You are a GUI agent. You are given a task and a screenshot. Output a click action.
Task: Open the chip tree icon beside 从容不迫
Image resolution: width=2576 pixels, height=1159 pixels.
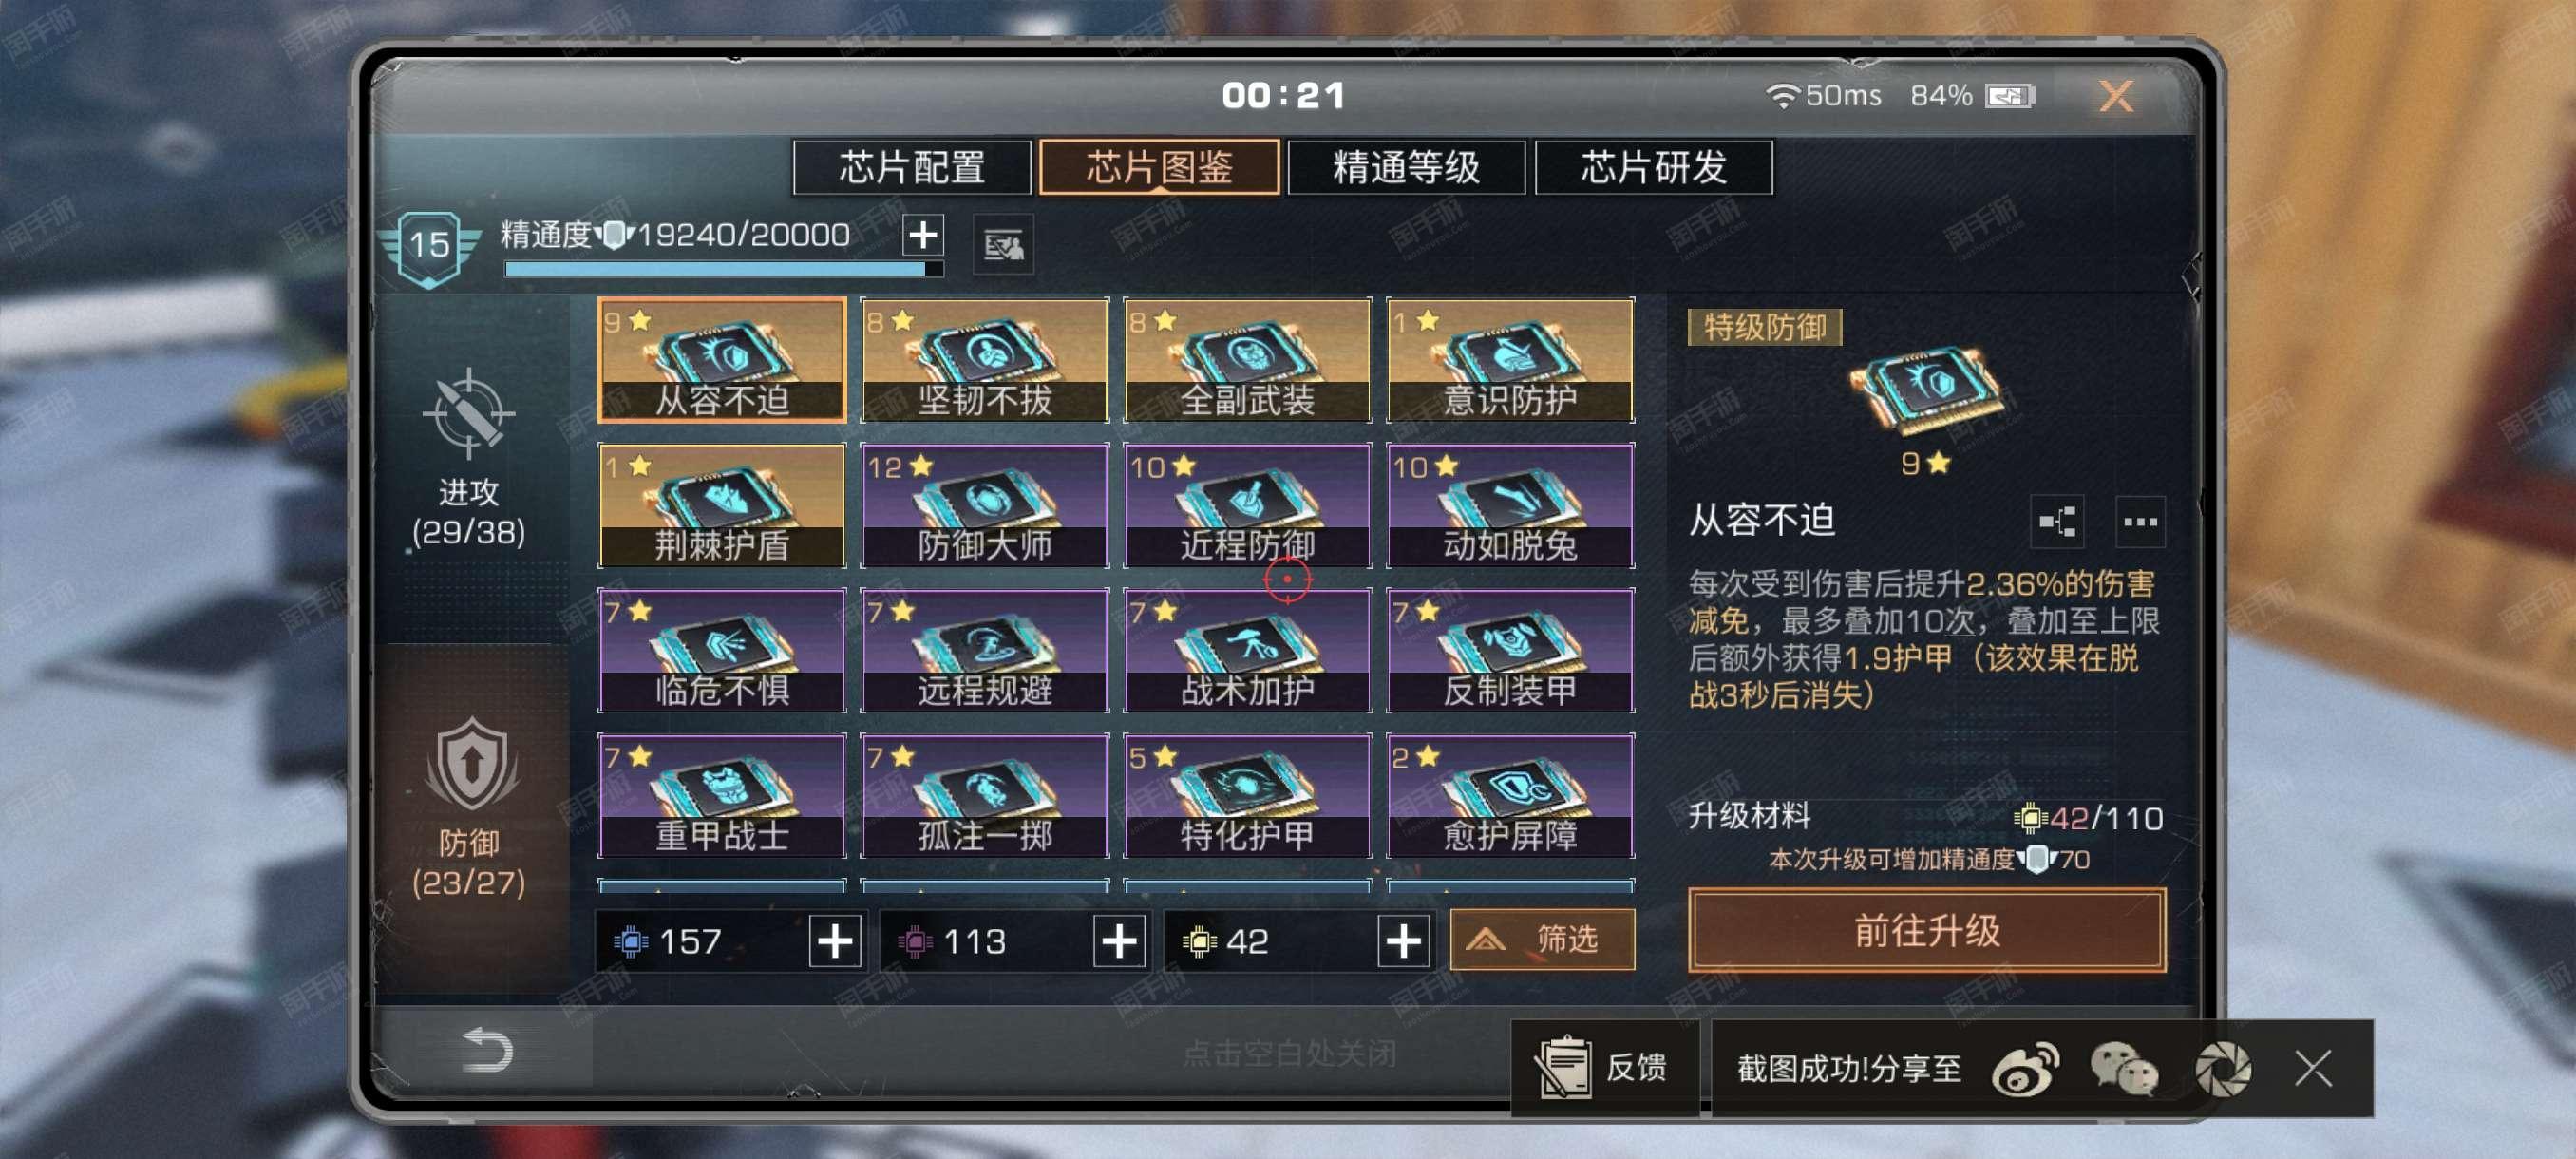tap(2056, 521)
